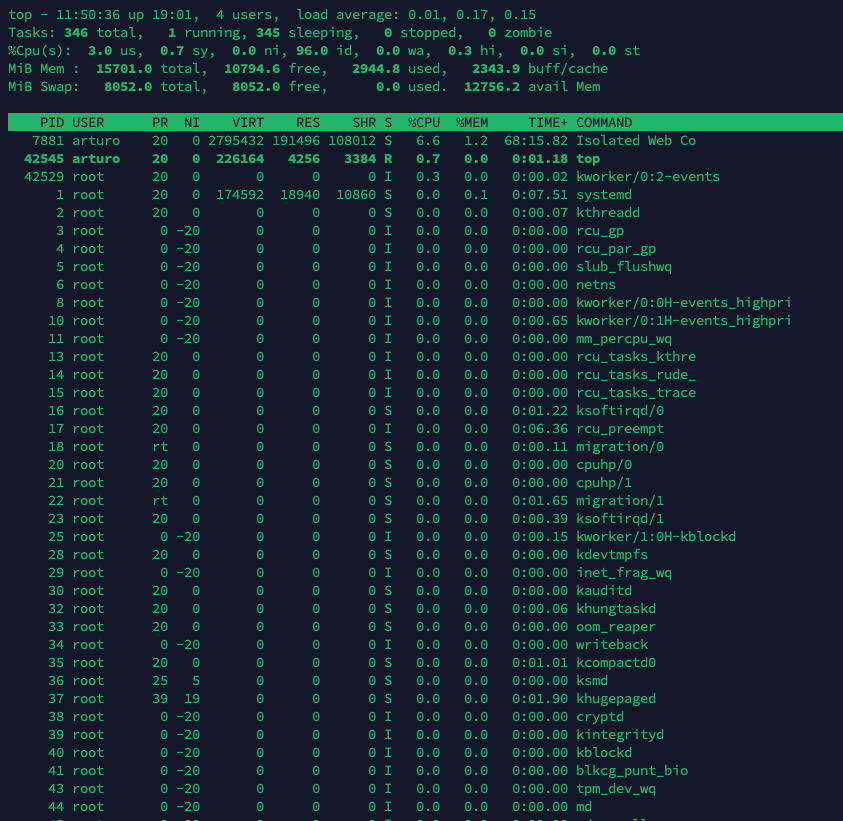Select the %MEM column header
Viewport: 843px width, 821px height.
coord(472,122)
